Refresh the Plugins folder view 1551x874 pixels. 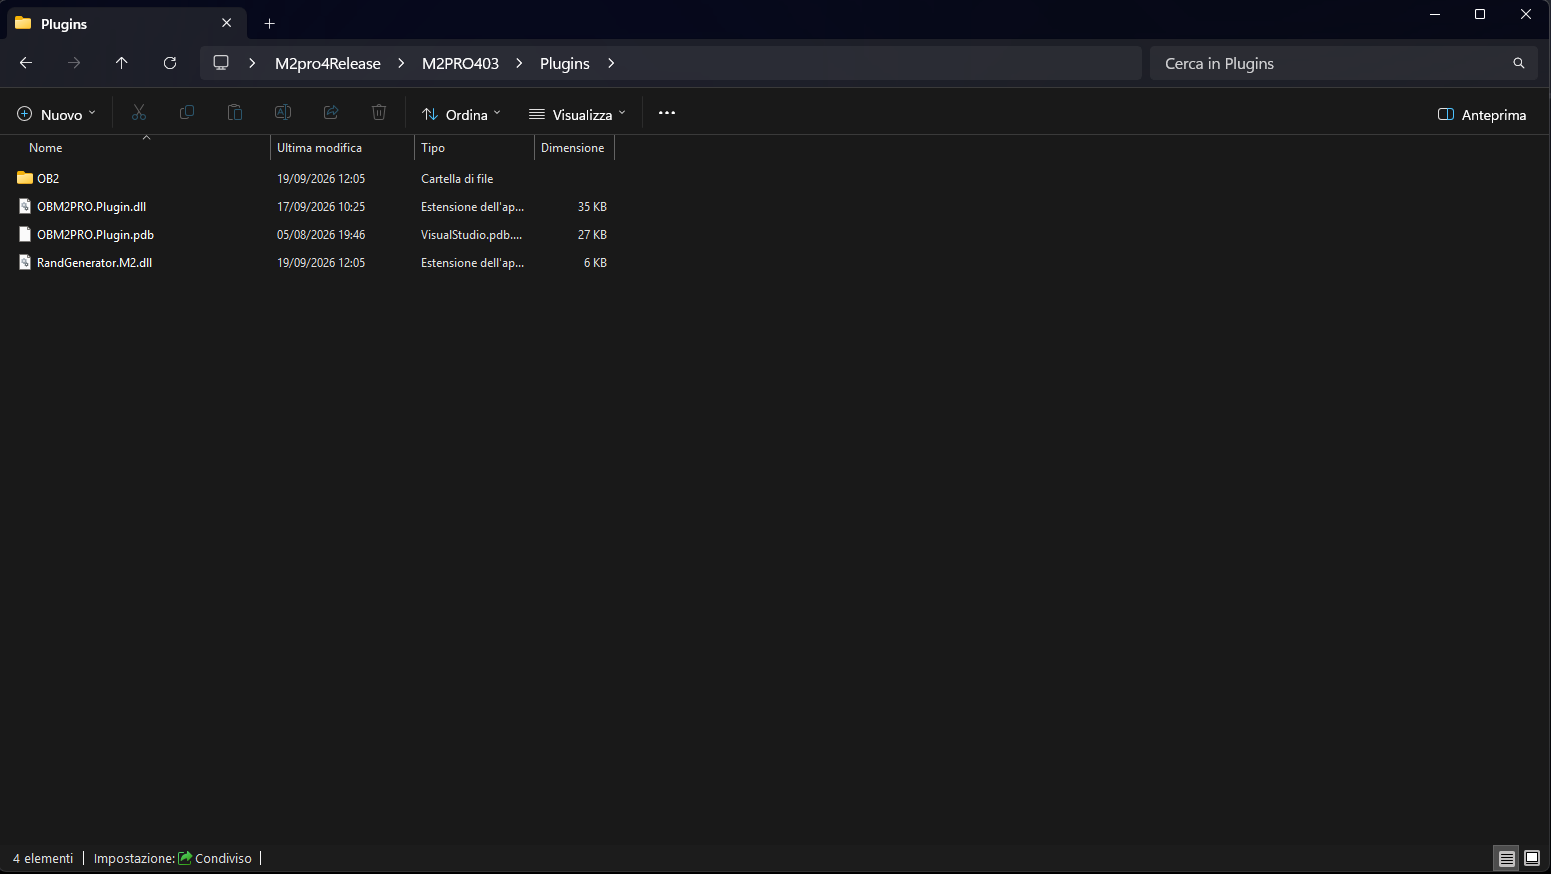pyautogui.click(x=170, y=63)
